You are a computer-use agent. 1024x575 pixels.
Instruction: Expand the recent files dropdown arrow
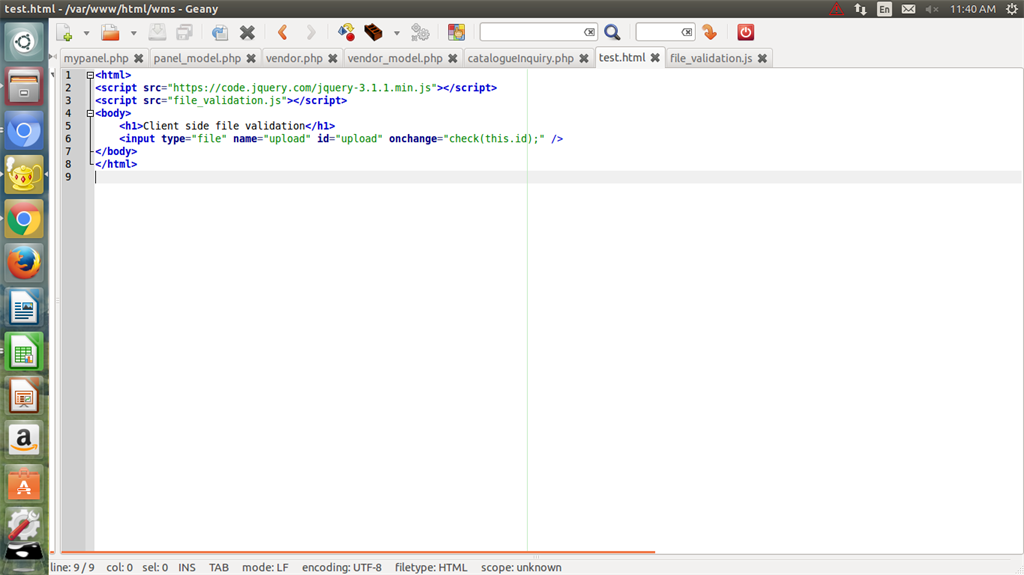(133, 33)
